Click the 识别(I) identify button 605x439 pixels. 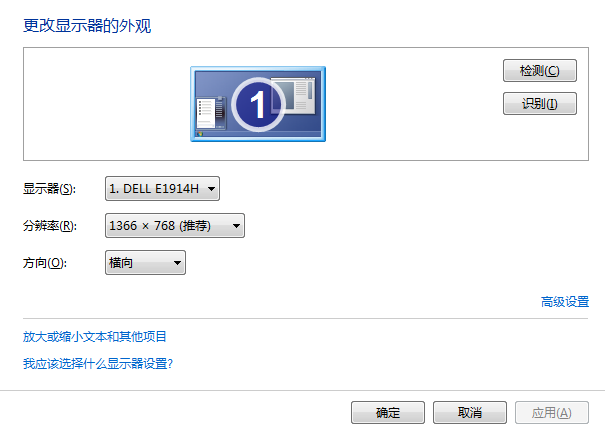539,103
